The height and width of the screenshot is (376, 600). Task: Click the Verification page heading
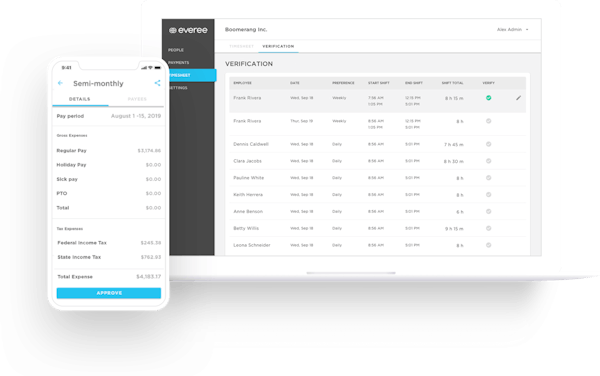pos(249,64)
